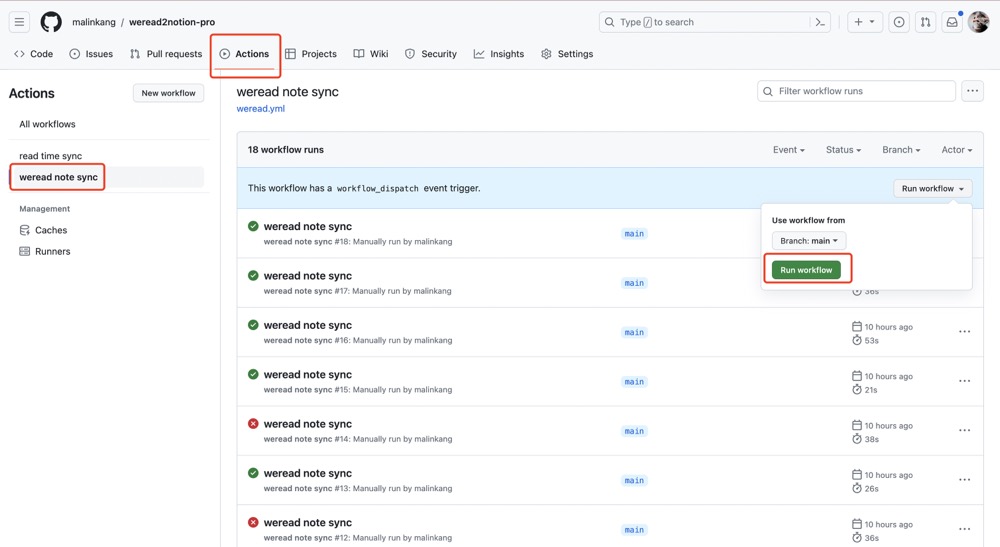Open the Security tab
The image size is (1000, 547).
431,54
